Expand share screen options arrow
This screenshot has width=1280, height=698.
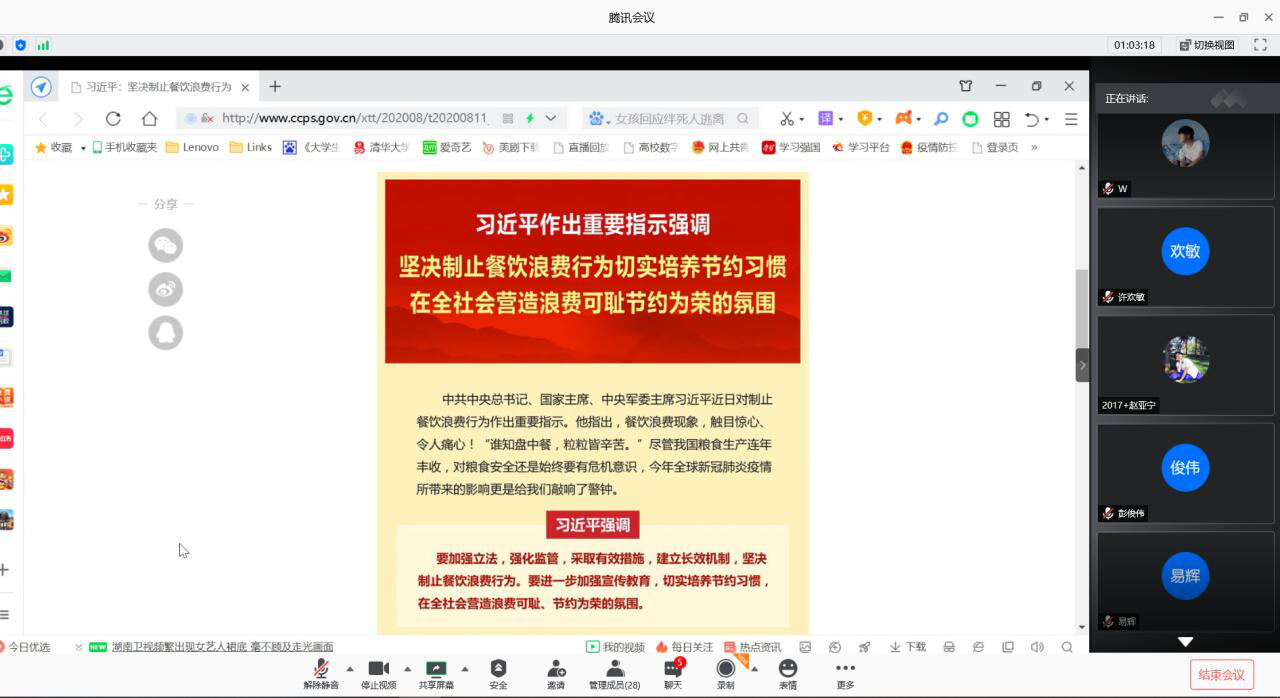tap(465, 668)
